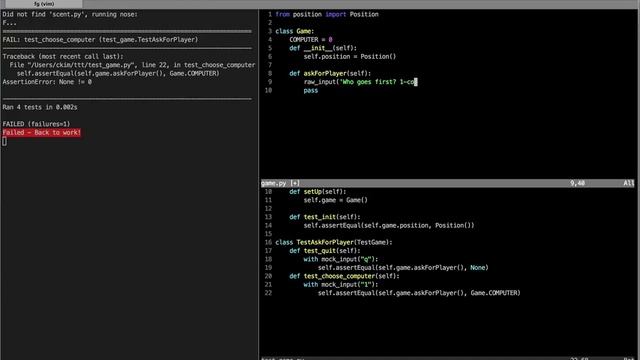Click the terminal cursor below the failed message

pos(4,142)
